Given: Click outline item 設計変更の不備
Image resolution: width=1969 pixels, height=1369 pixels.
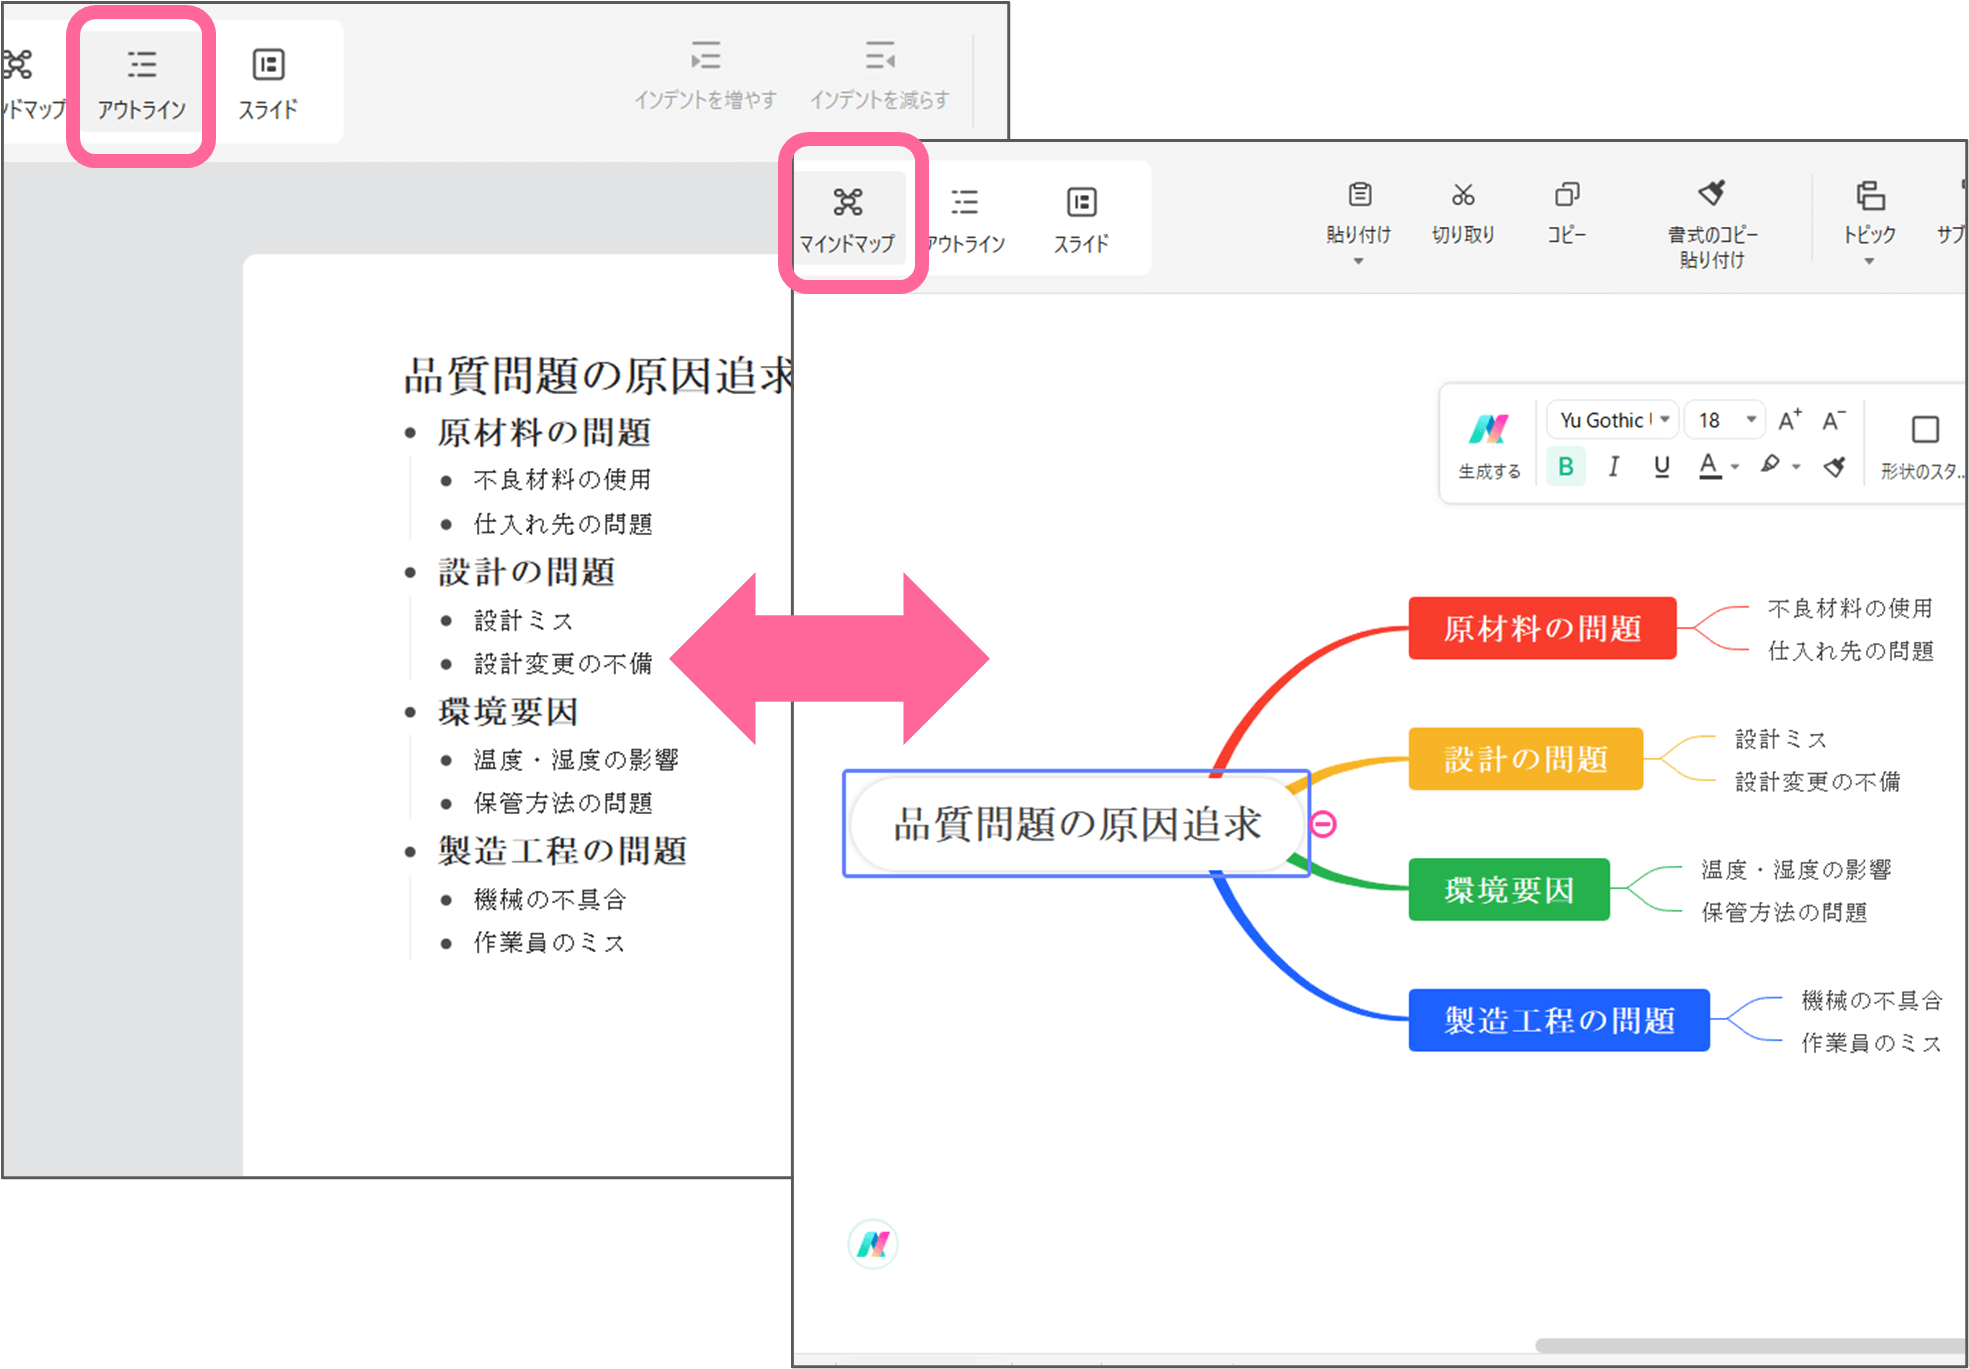Looking at the screenshot, I should pos(562,663).
